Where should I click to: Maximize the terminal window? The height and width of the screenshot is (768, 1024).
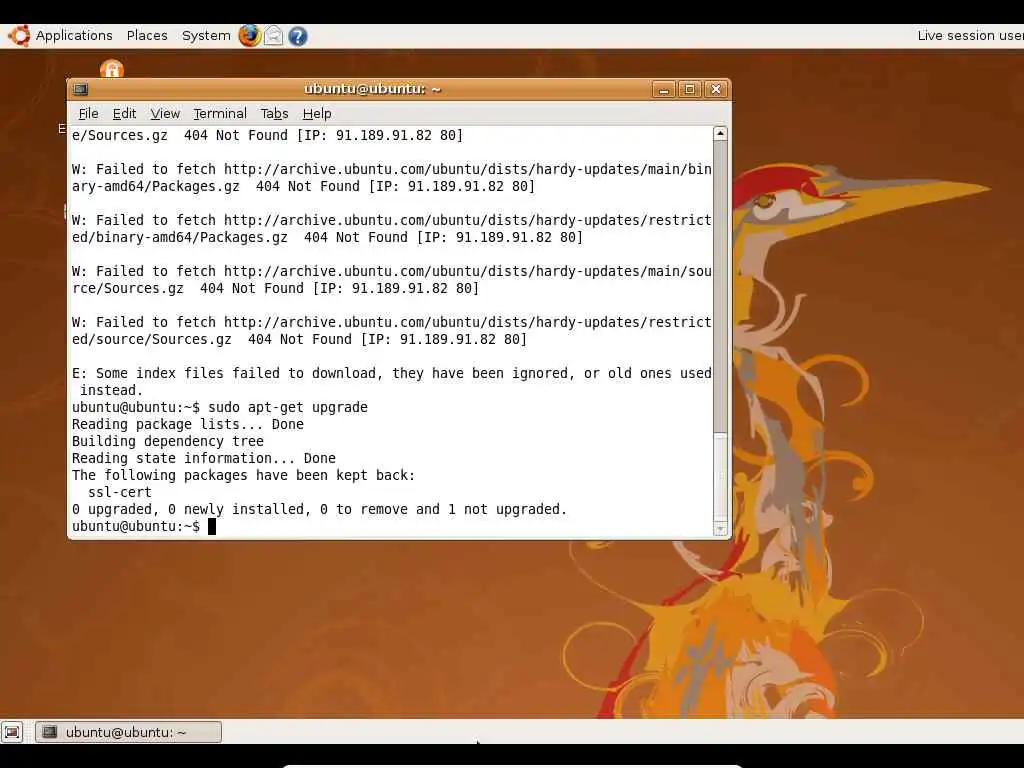[x=690, y=89]
